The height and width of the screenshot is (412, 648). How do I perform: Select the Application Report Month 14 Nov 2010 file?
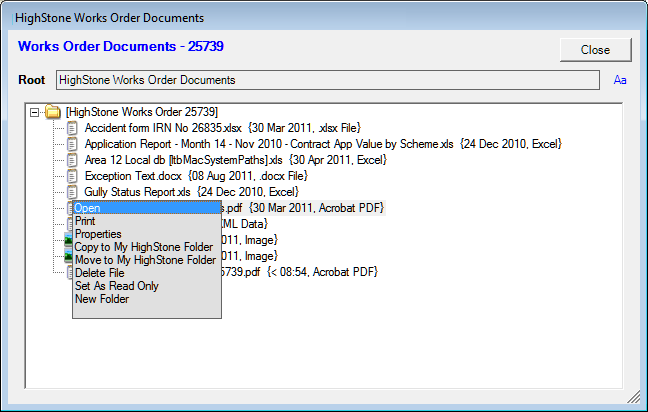[323, 144]
